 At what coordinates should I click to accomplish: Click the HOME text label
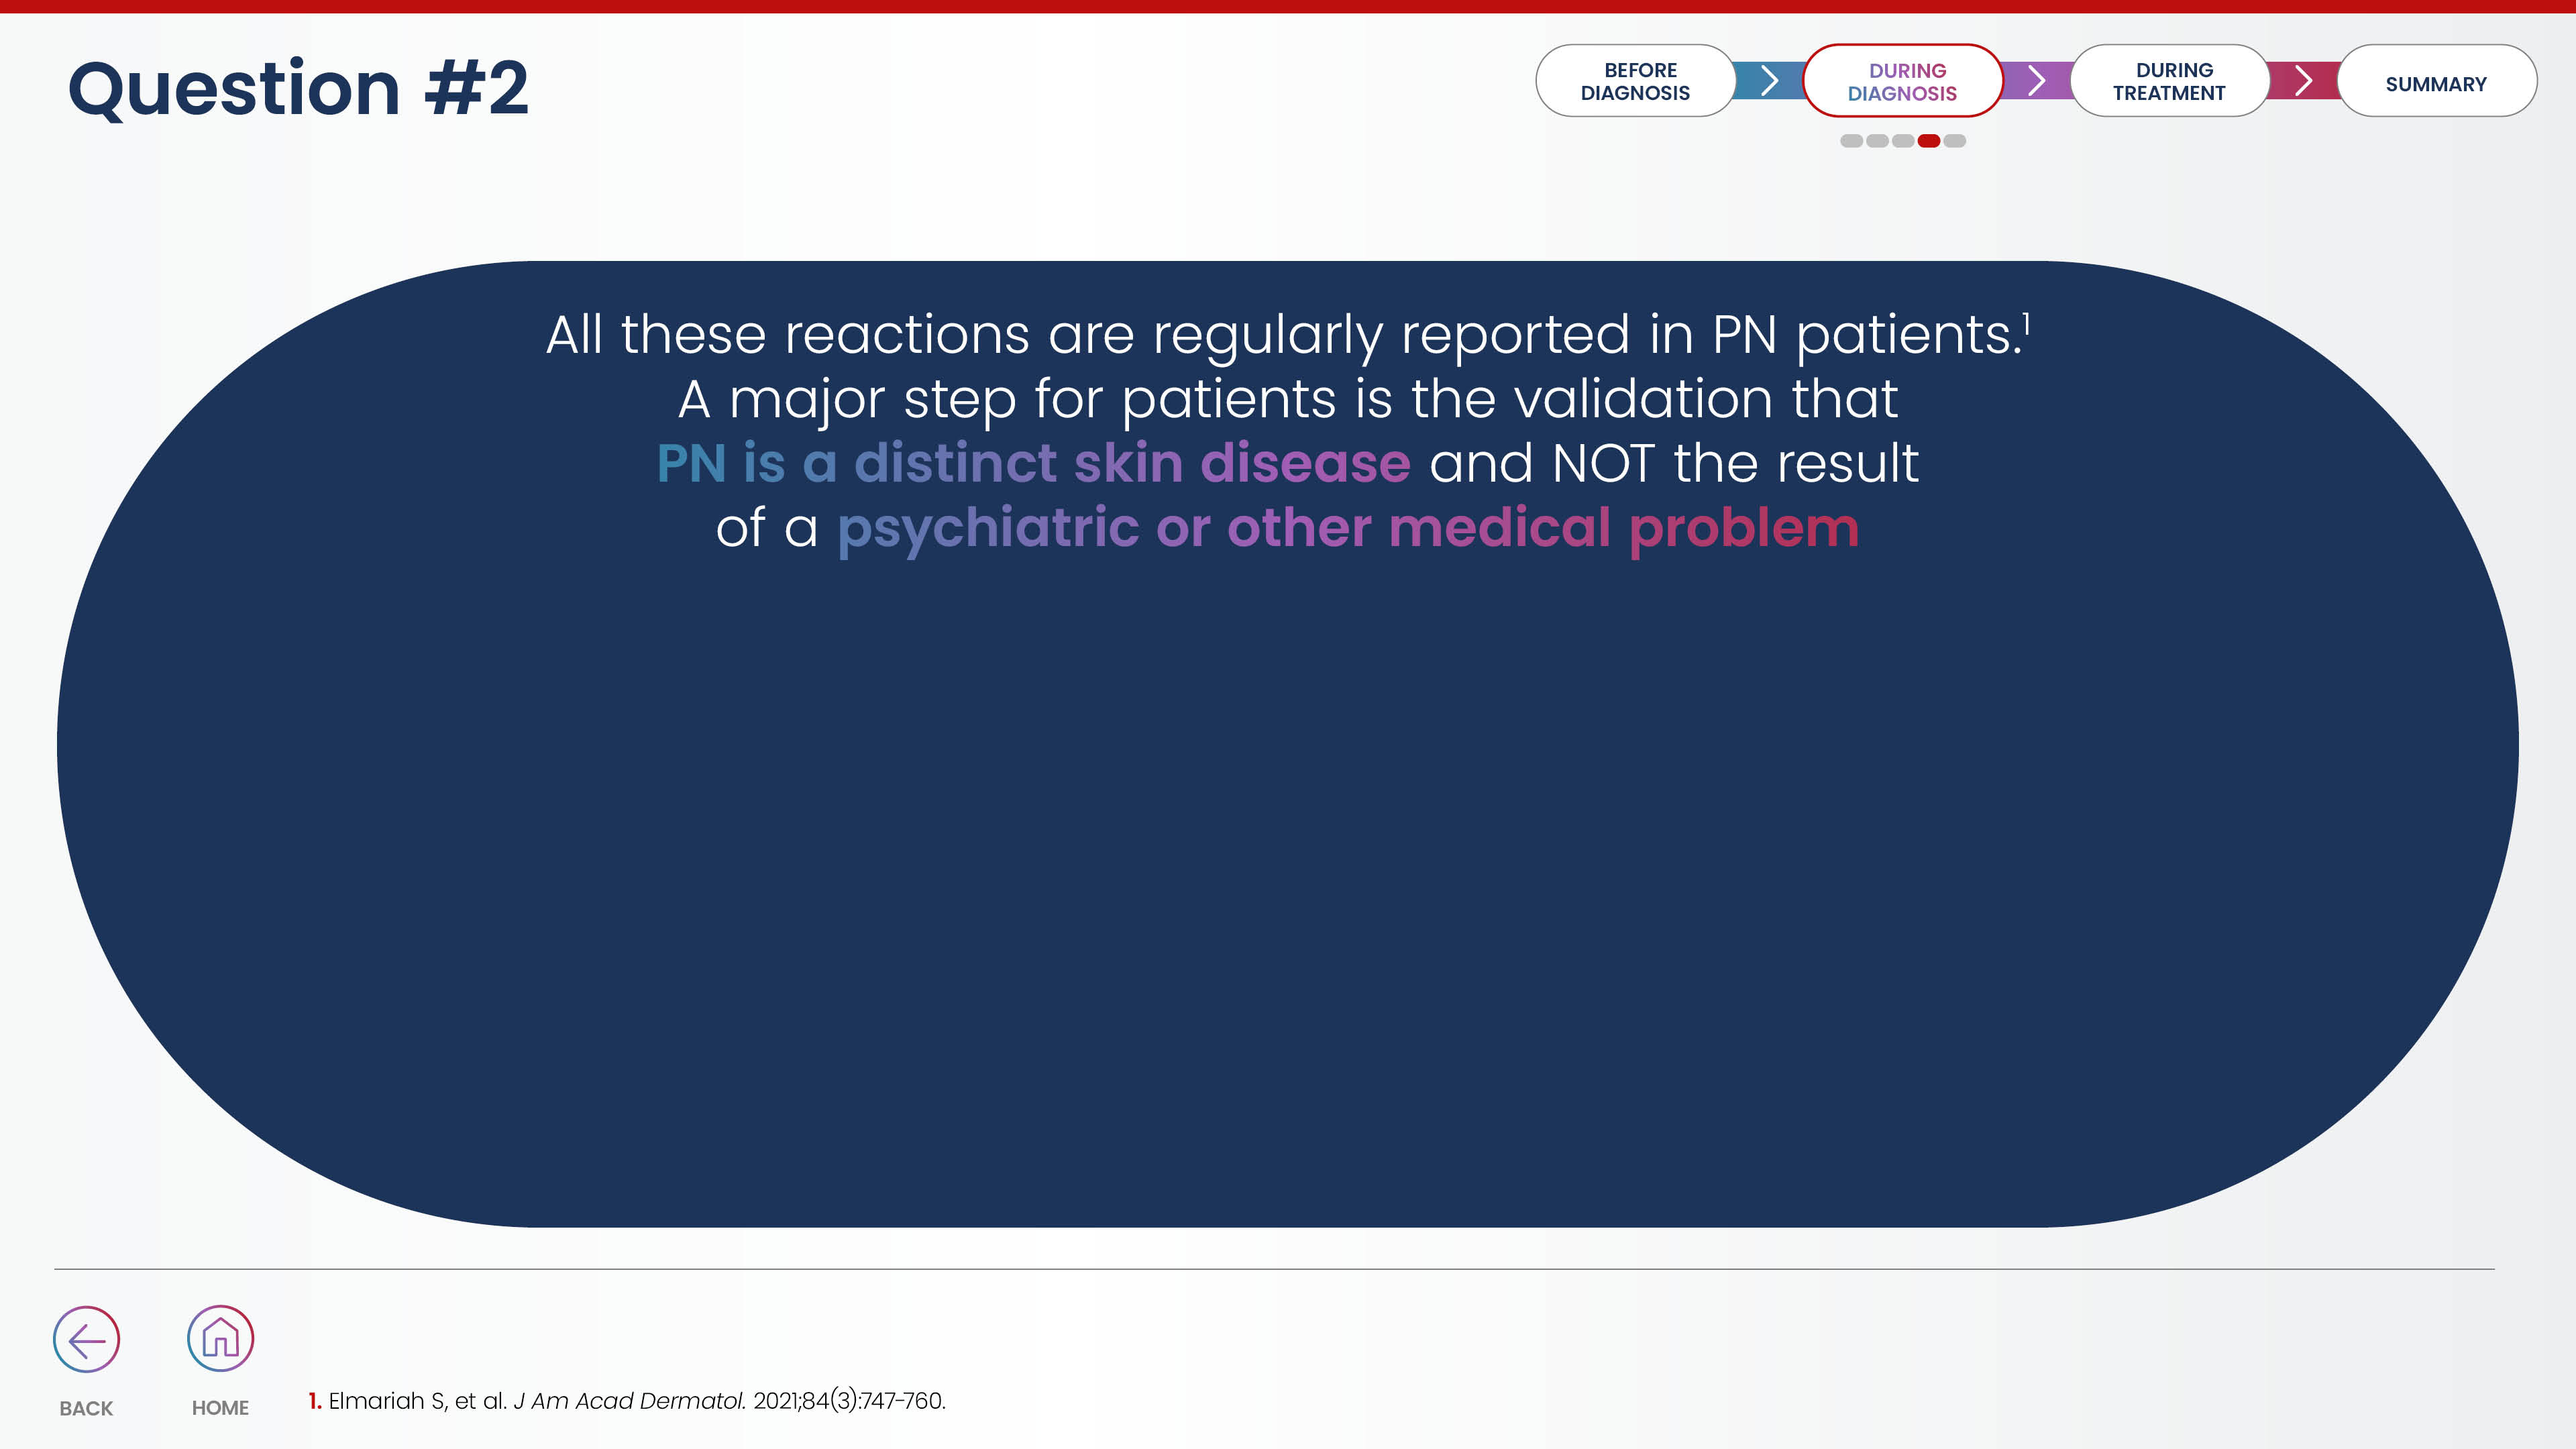220,1408
